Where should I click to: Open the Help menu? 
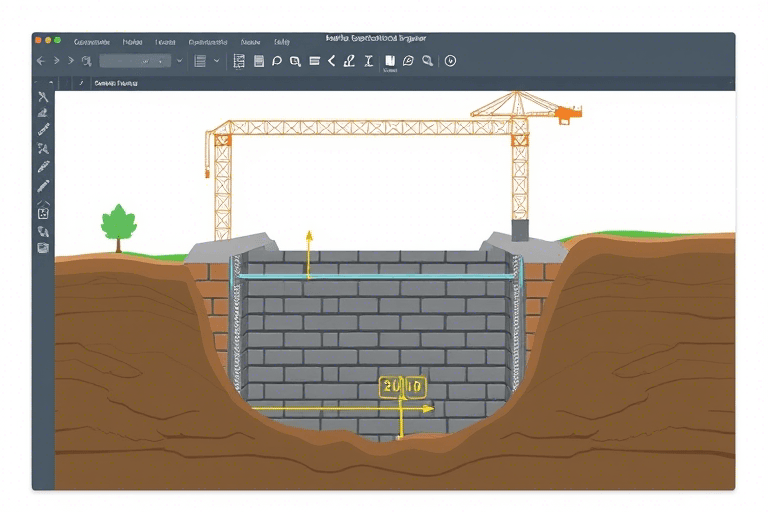coord(282,42)
